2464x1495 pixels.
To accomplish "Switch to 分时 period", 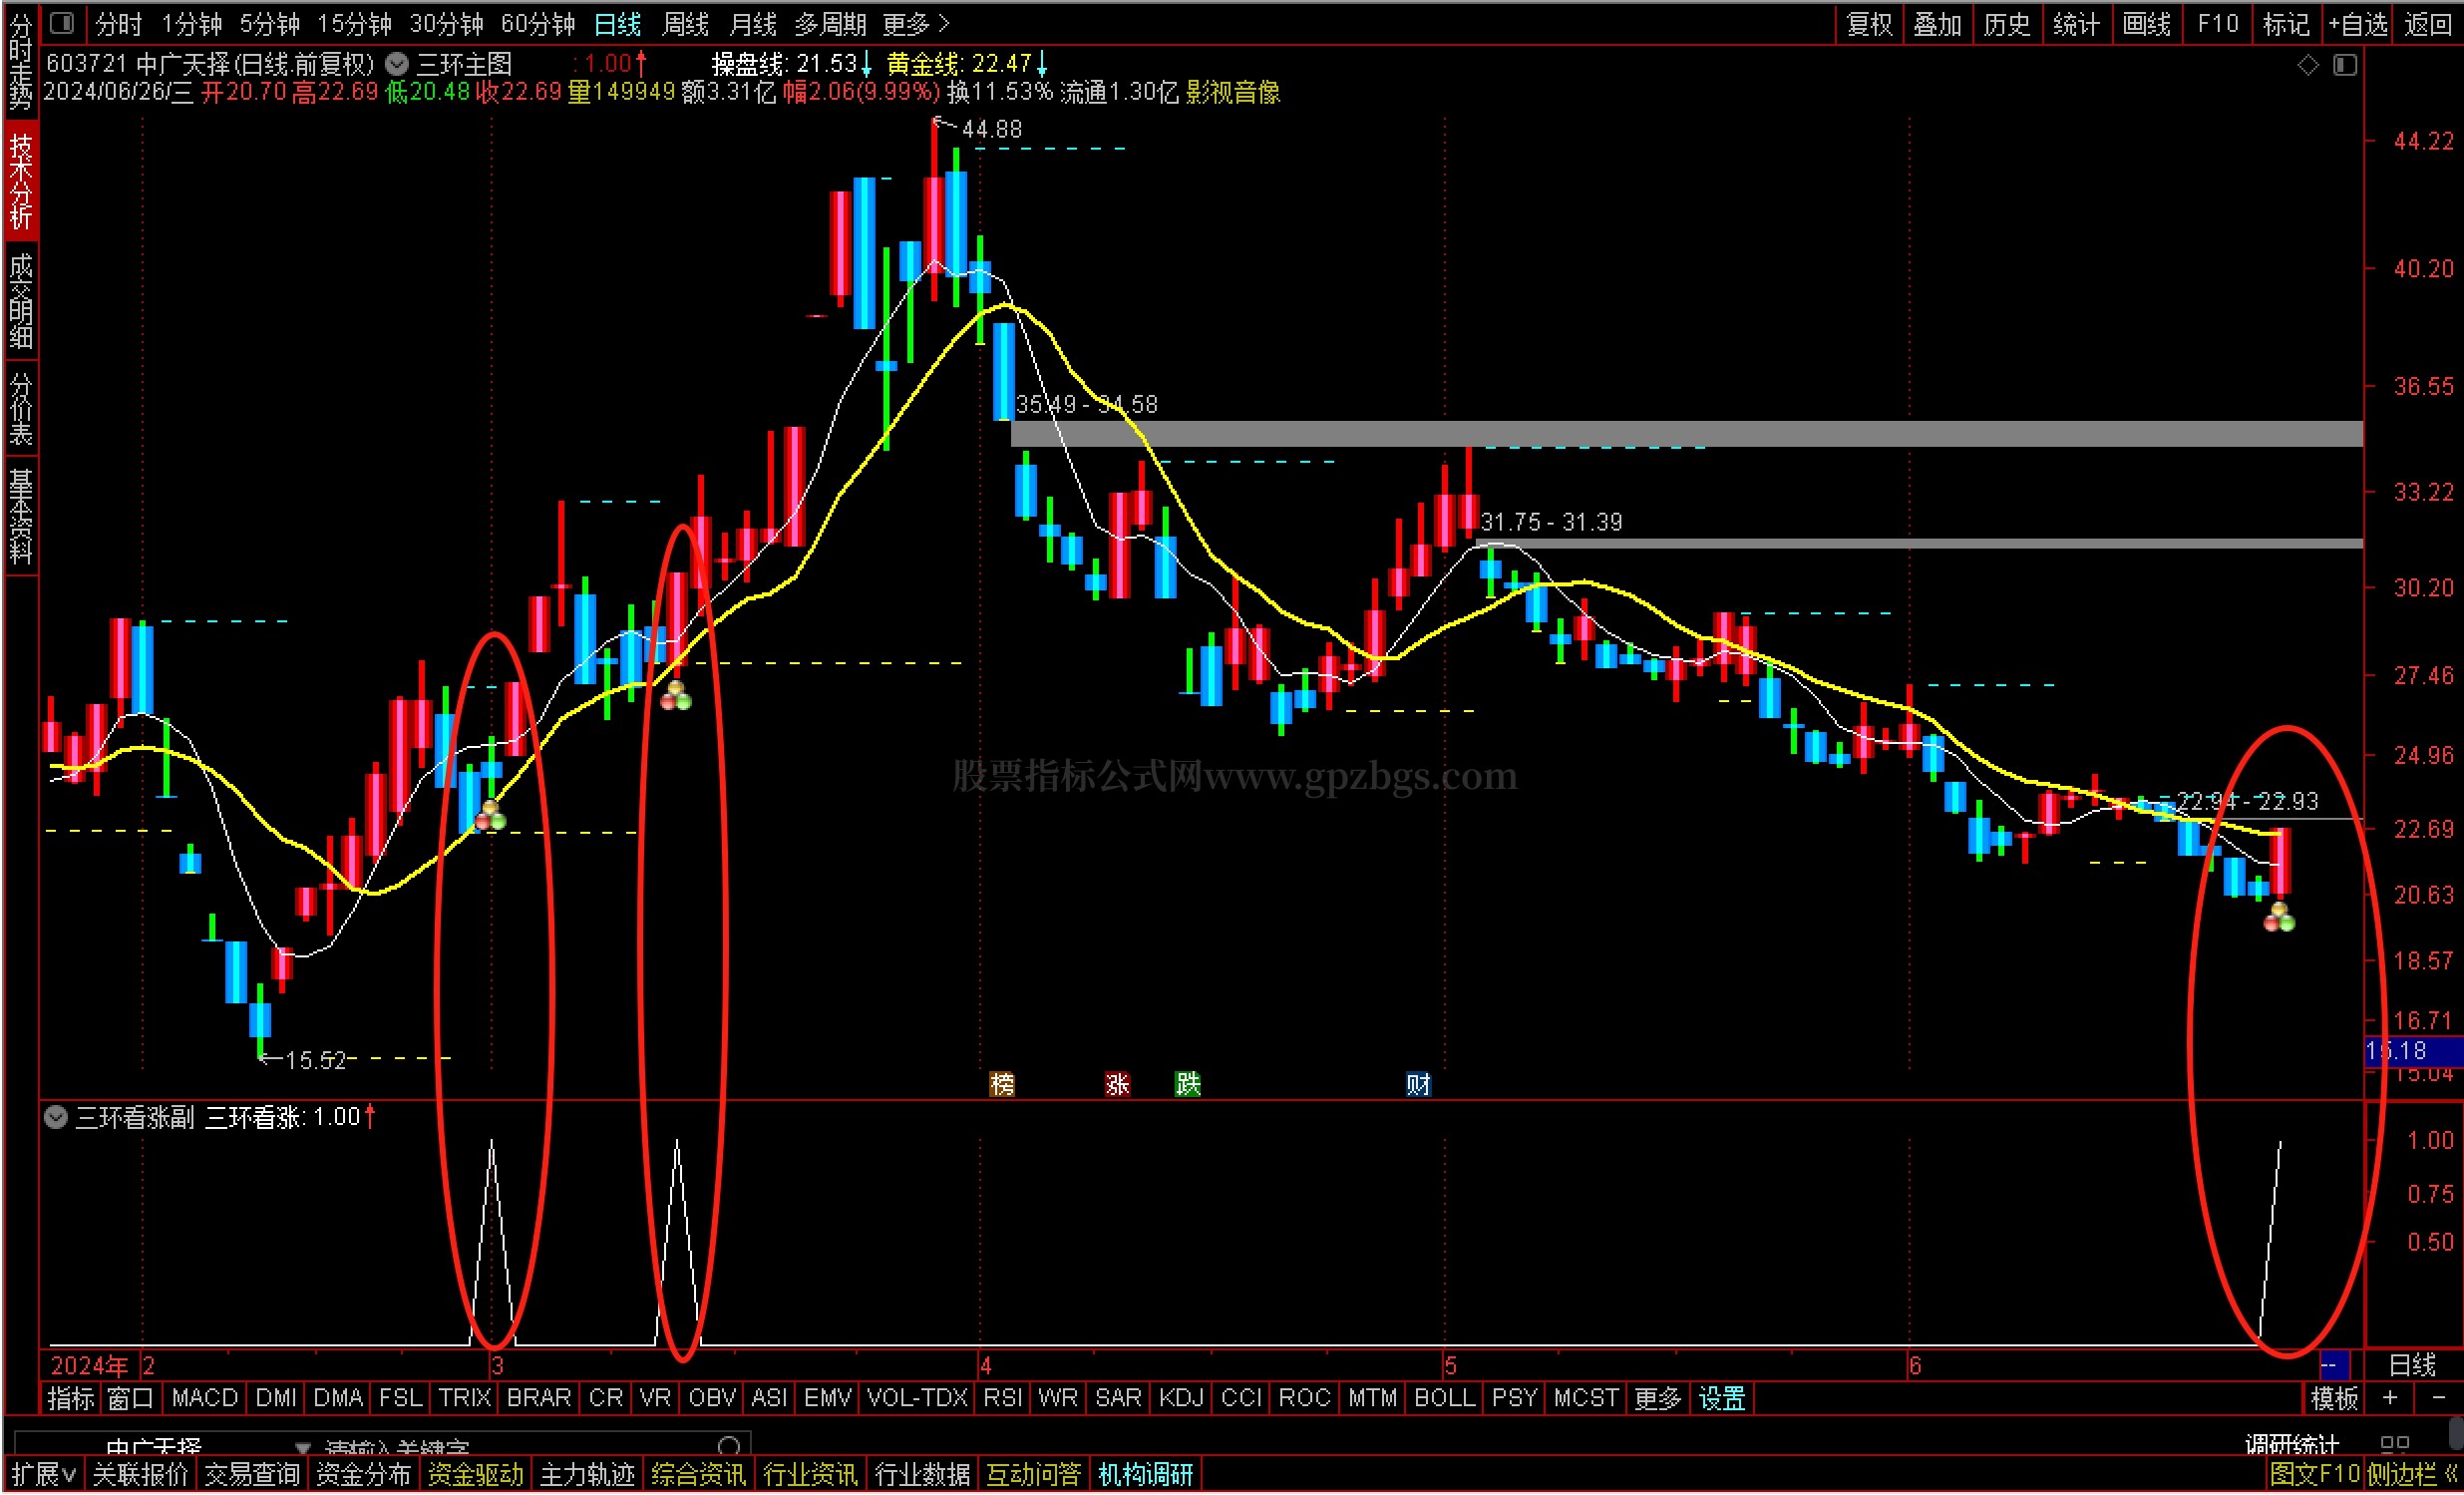I will (119, 23).
